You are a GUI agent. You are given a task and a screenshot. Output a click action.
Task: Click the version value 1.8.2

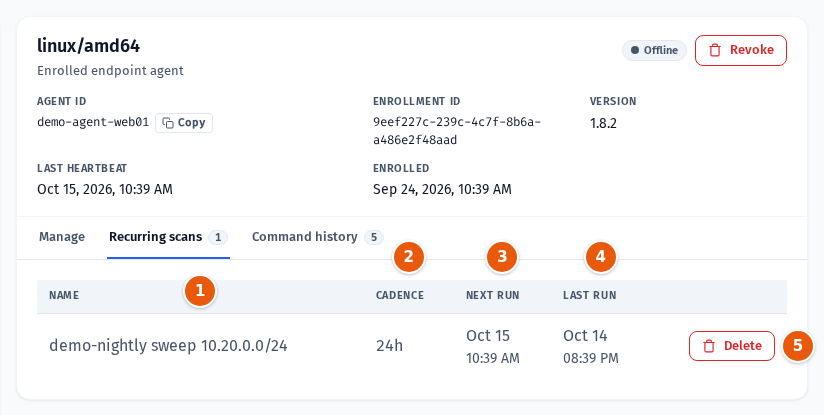tap(603, 123)
